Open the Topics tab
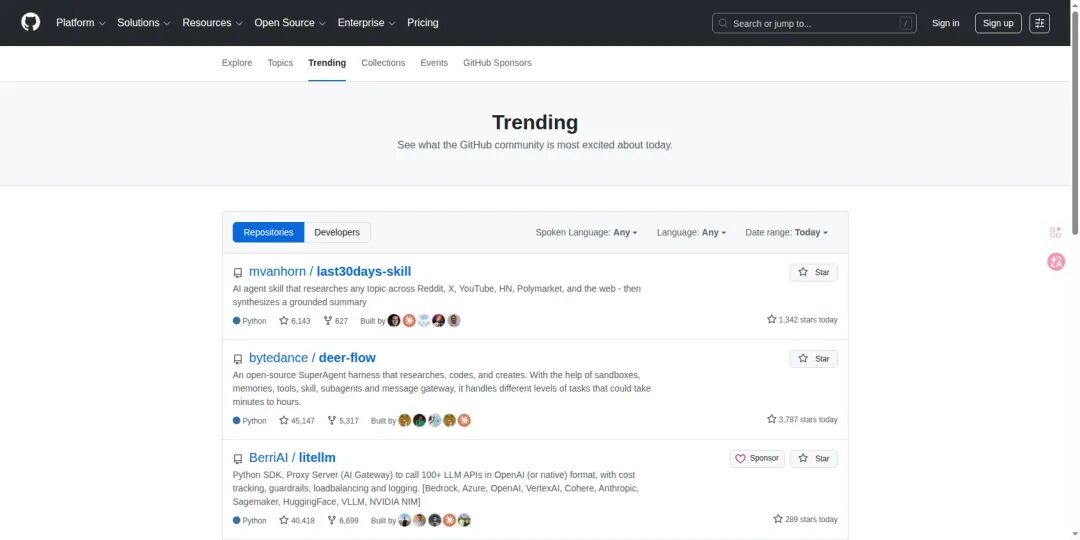 280,63
